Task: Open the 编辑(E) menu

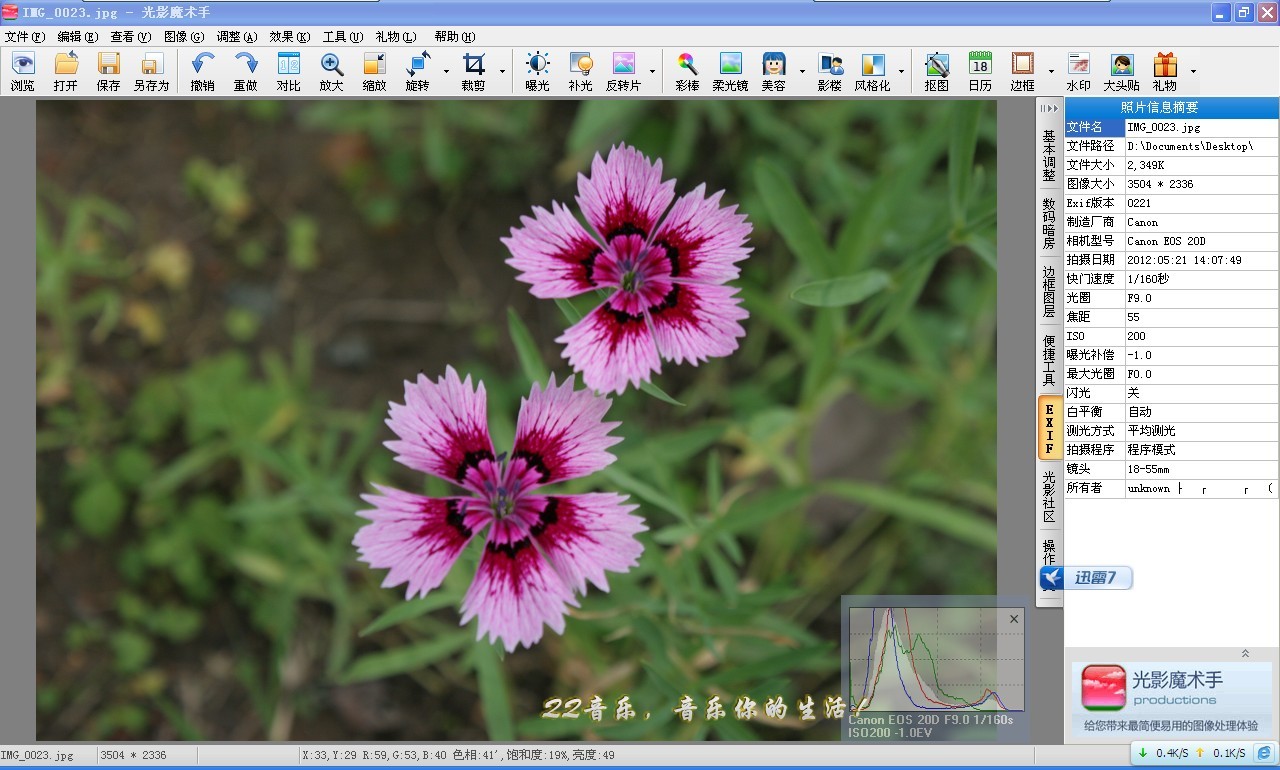Action: pos(78,36)
